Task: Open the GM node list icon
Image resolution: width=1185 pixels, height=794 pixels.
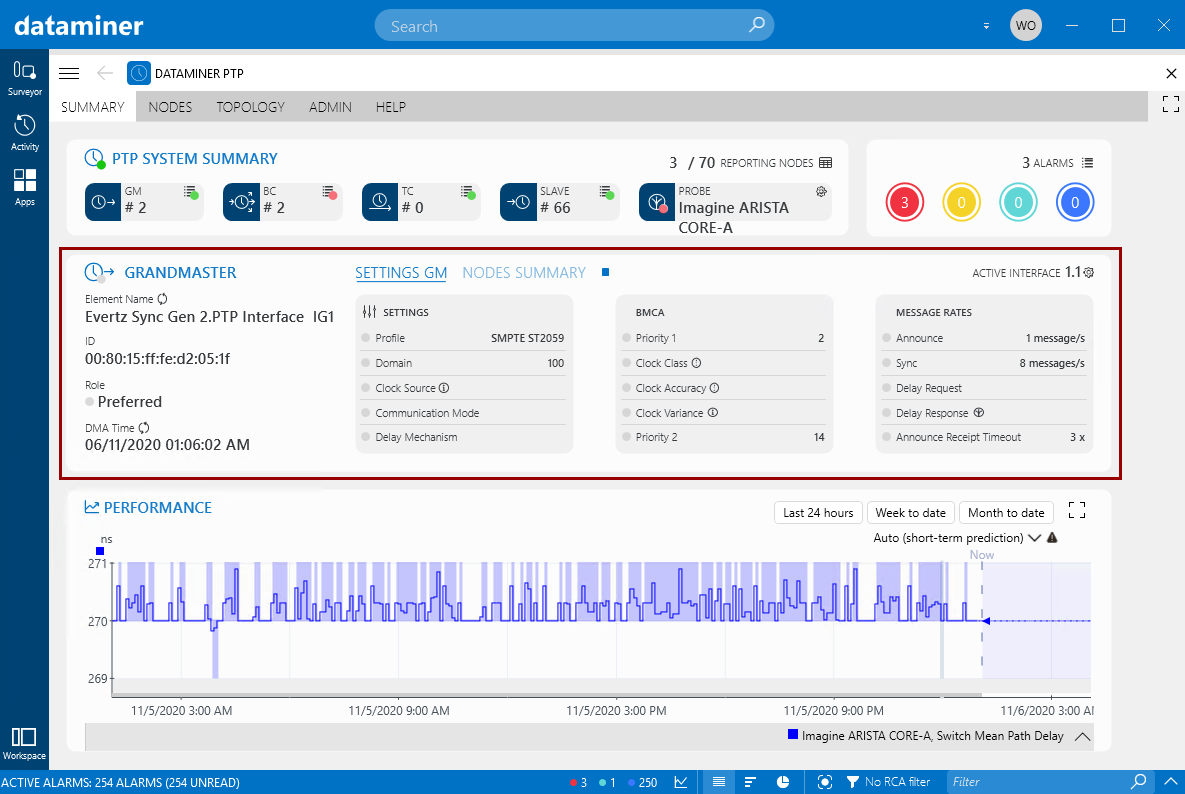Action: pyautogui.click(x=190, y=192)
